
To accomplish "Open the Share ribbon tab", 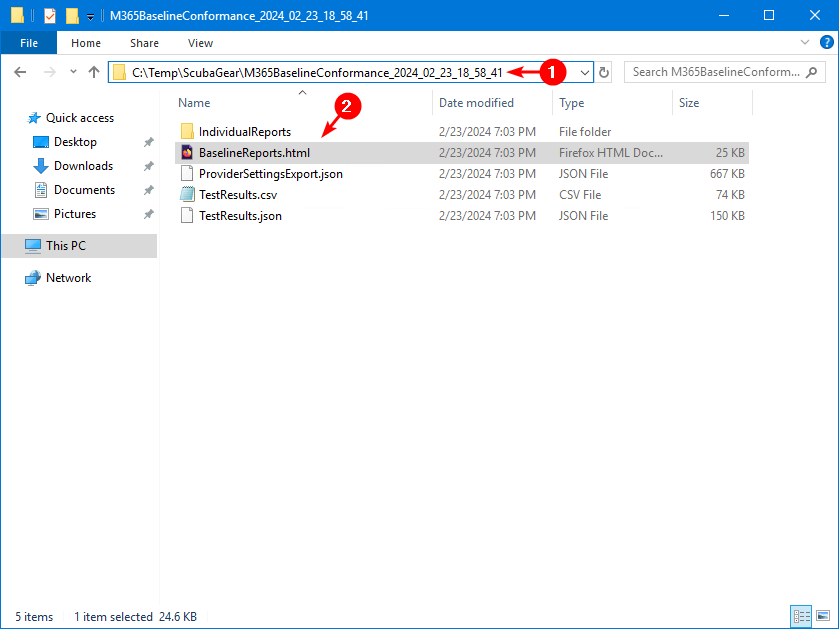I will coord(144,43).
